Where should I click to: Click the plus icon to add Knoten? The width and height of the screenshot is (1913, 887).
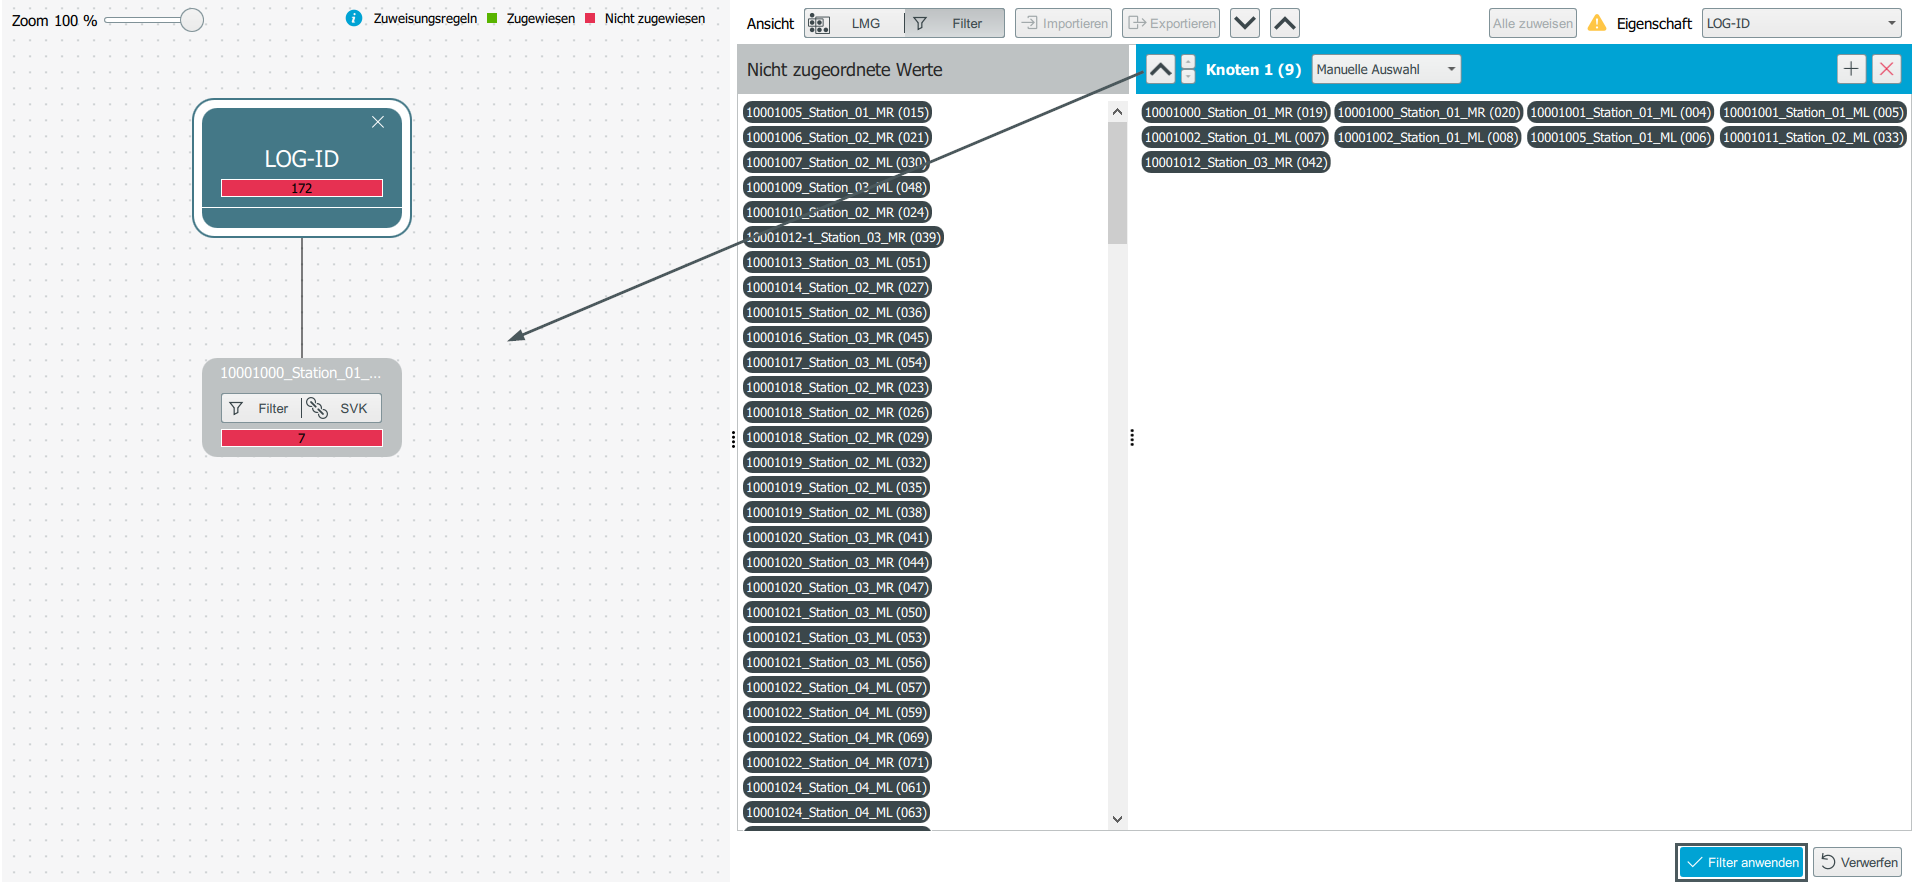[x=1851, y=69]
